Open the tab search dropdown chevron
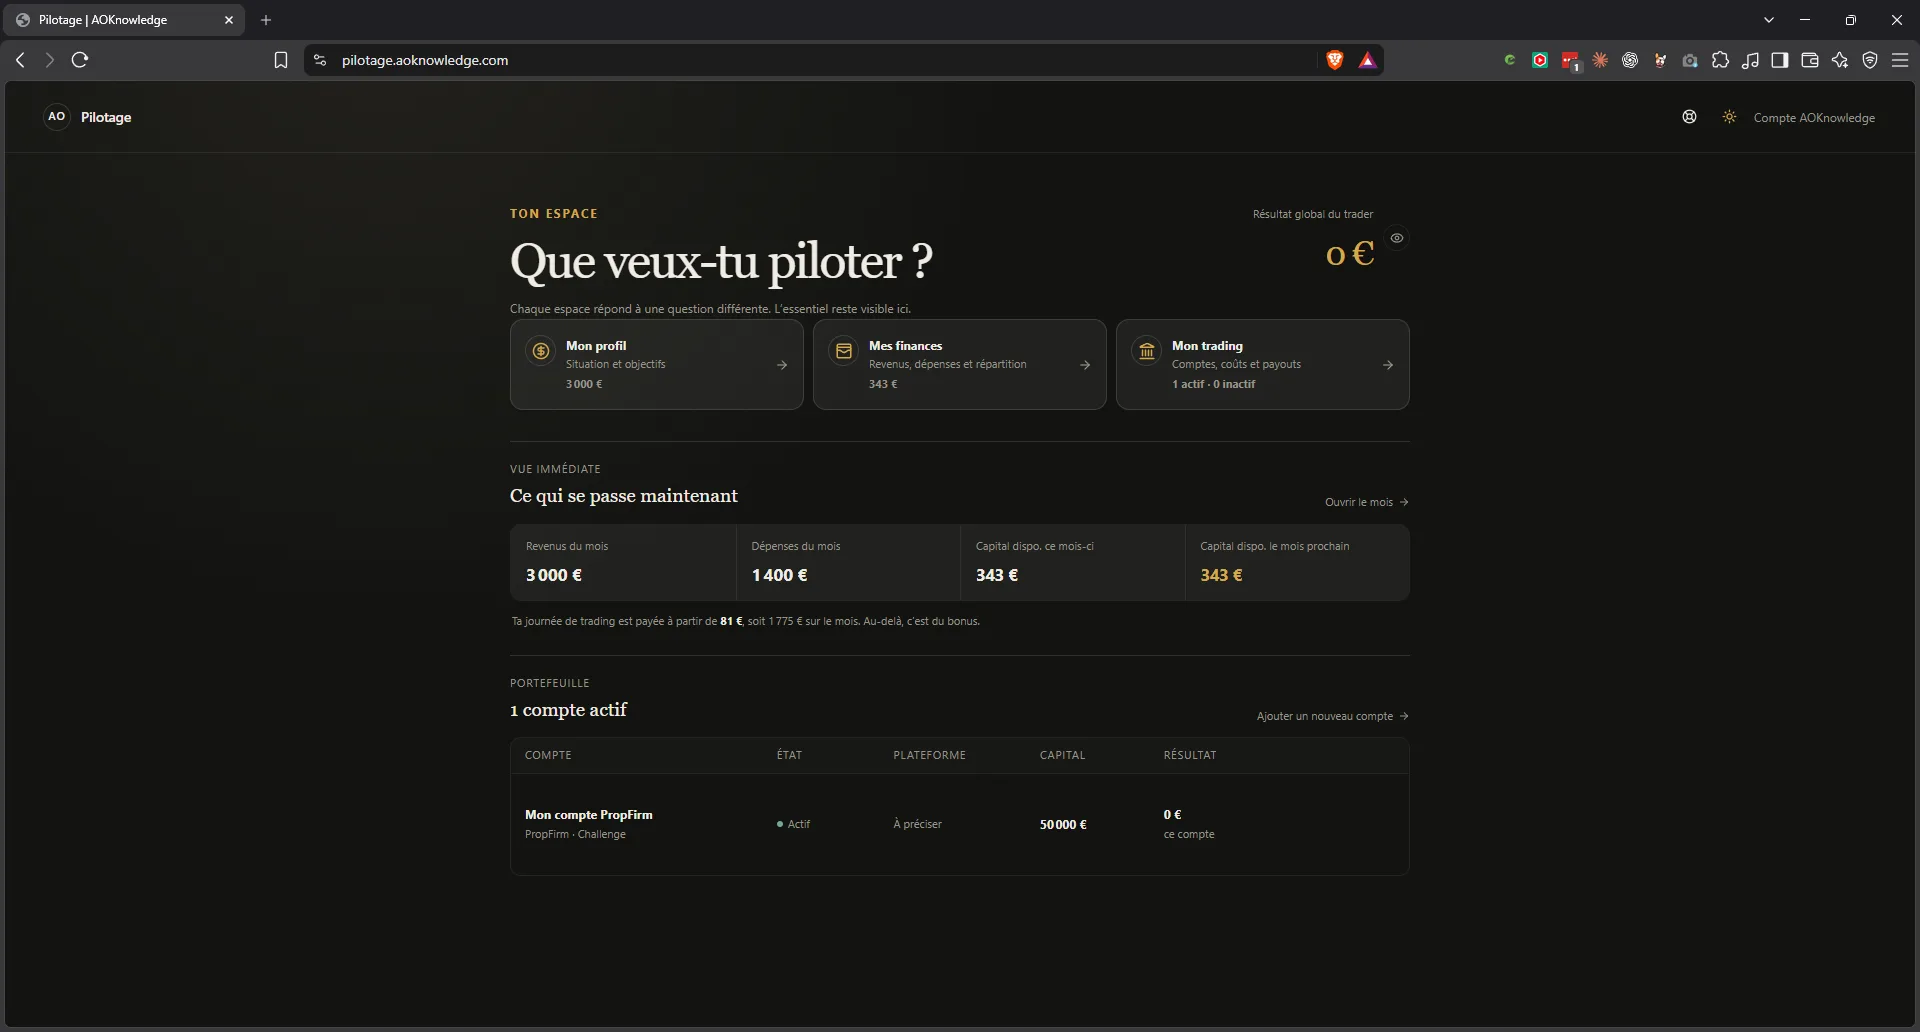This screenshot has height=1032, width=1920. 1769,20
